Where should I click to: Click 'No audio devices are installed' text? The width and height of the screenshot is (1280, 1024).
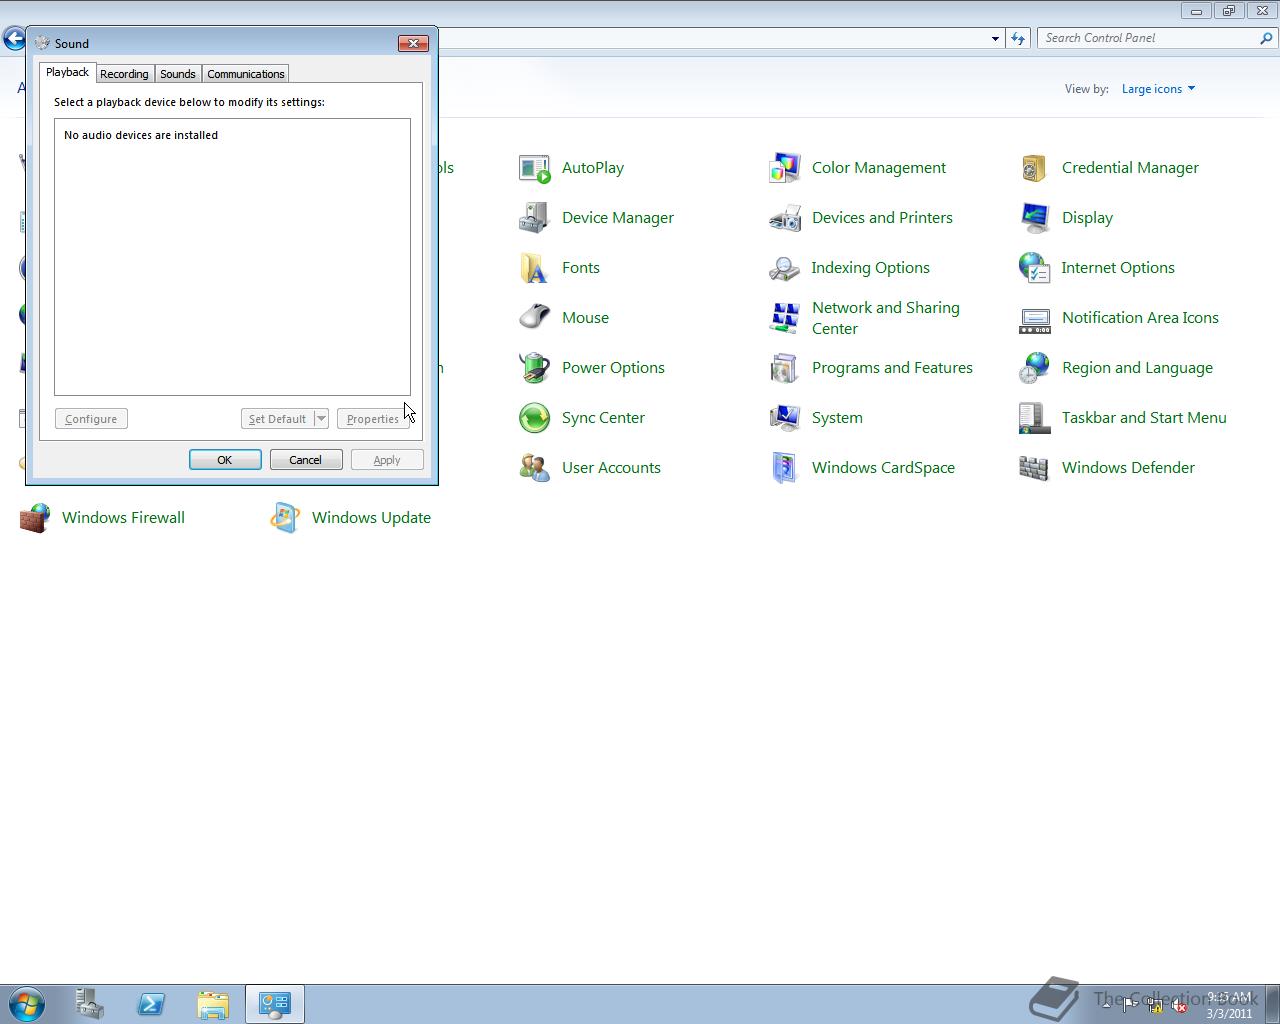click(141, 135)
